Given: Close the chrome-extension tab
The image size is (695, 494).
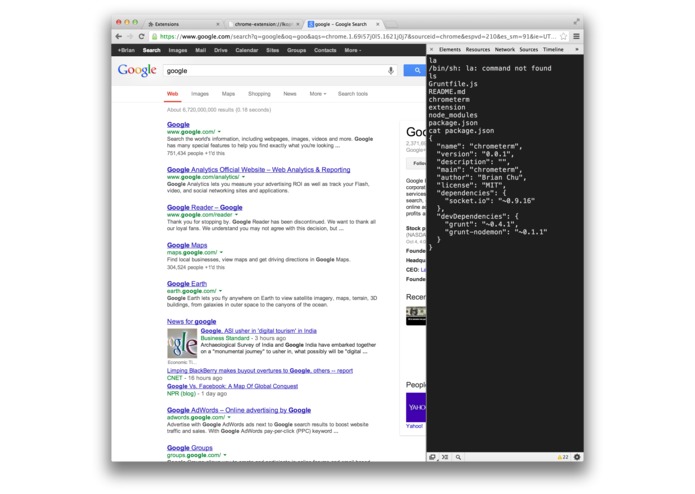Looking at the screenshot, I should [298, 24].
